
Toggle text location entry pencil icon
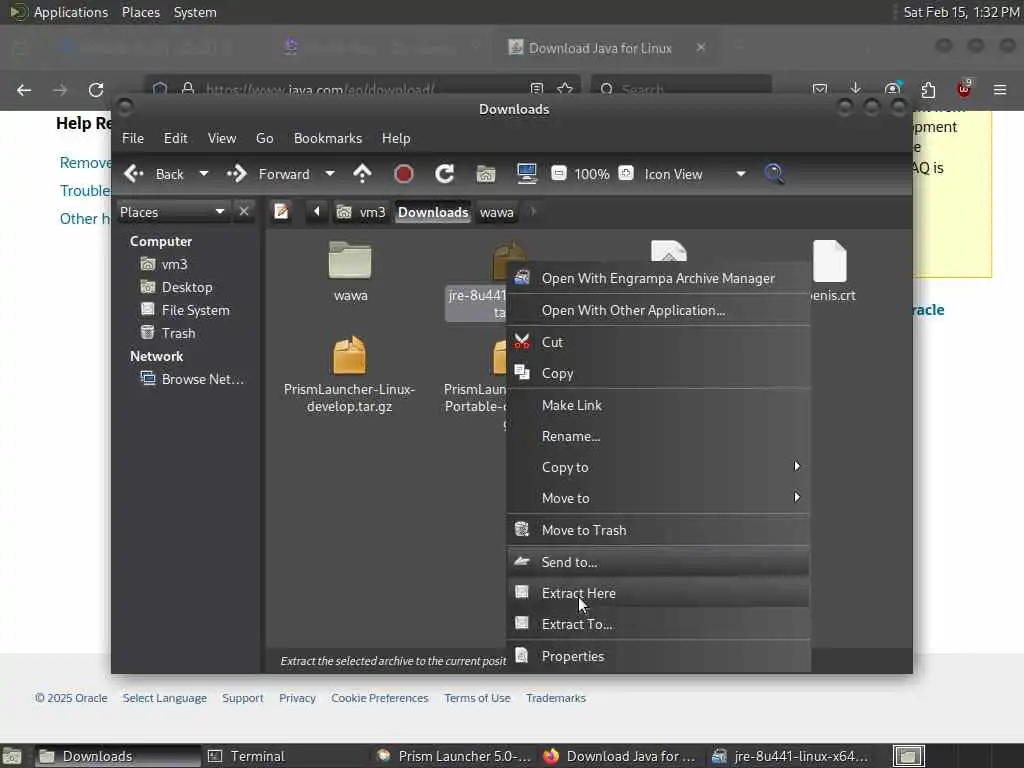pyautogui.click(x=281, y=212)
